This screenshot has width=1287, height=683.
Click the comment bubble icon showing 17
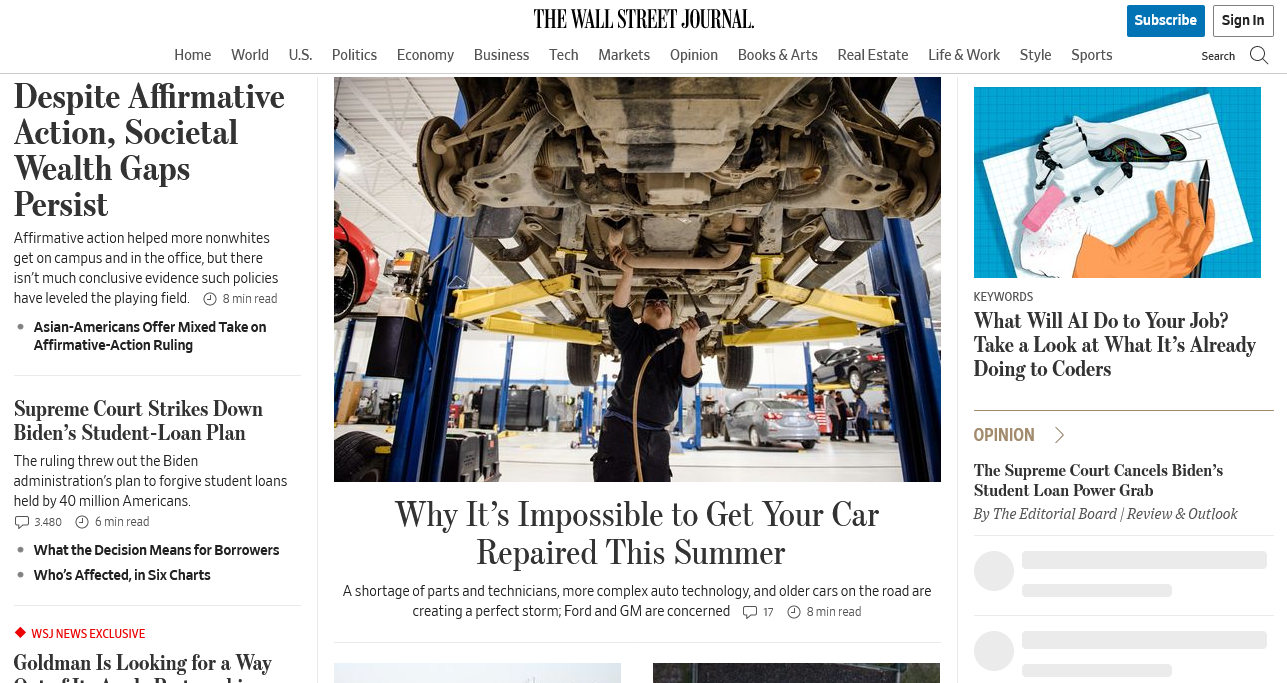pos(750,612)
